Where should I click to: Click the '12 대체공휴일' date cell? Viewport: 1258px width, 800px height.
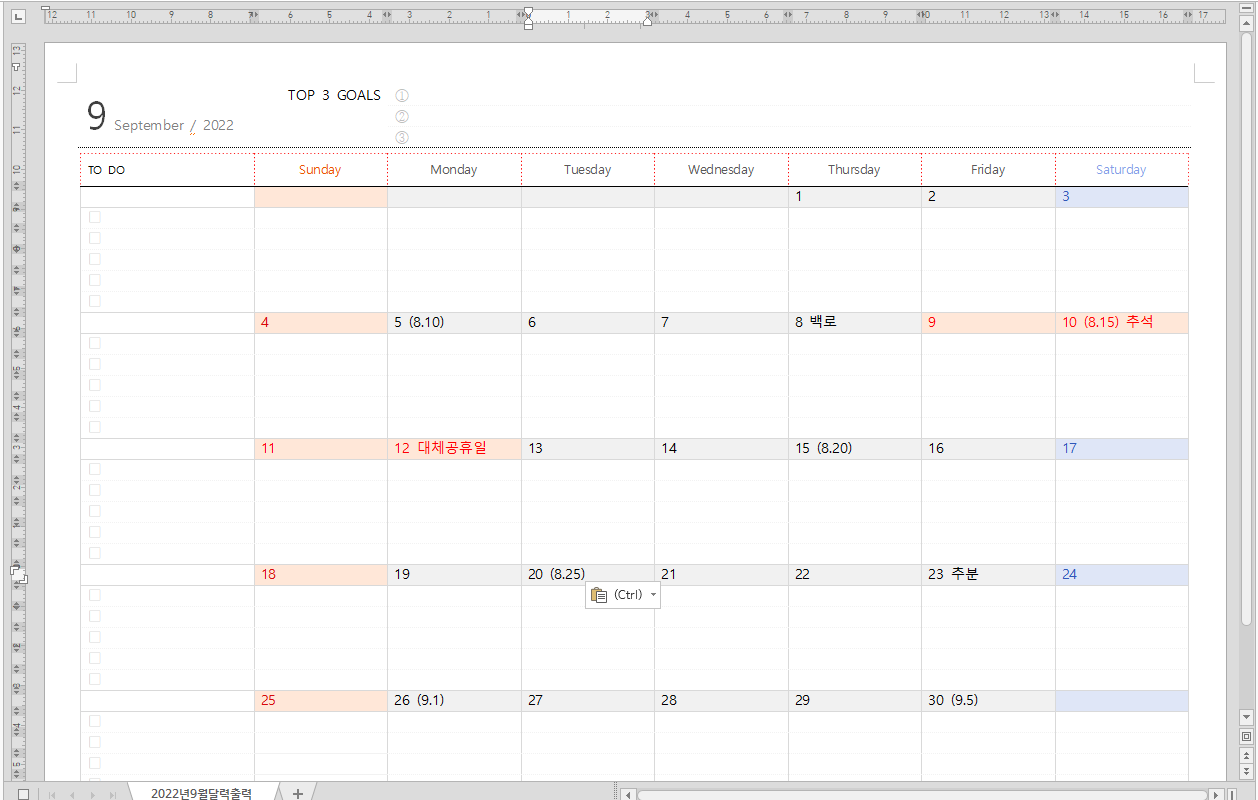(x=454, y=449)
